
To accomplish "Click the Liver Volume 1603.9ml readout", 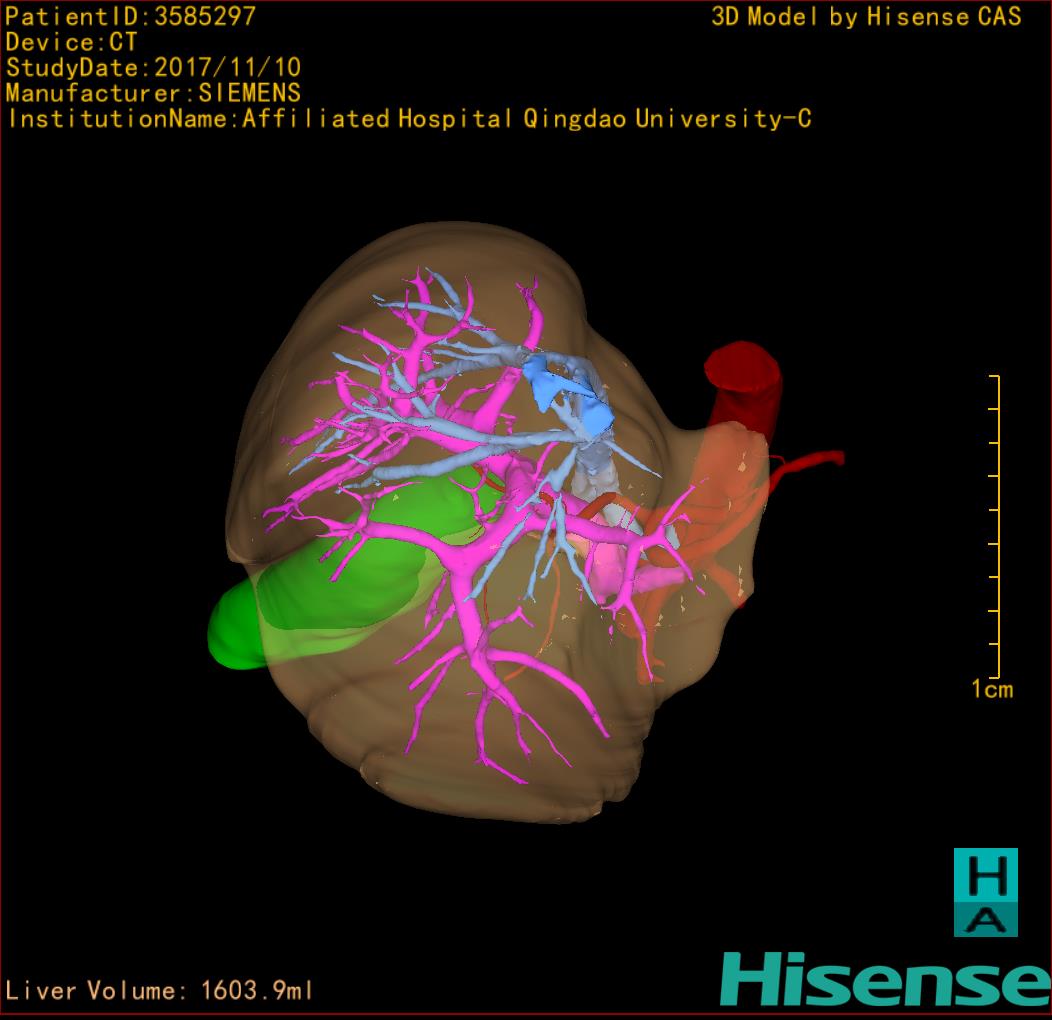I will pyautogui.click(x=160, y=991).
